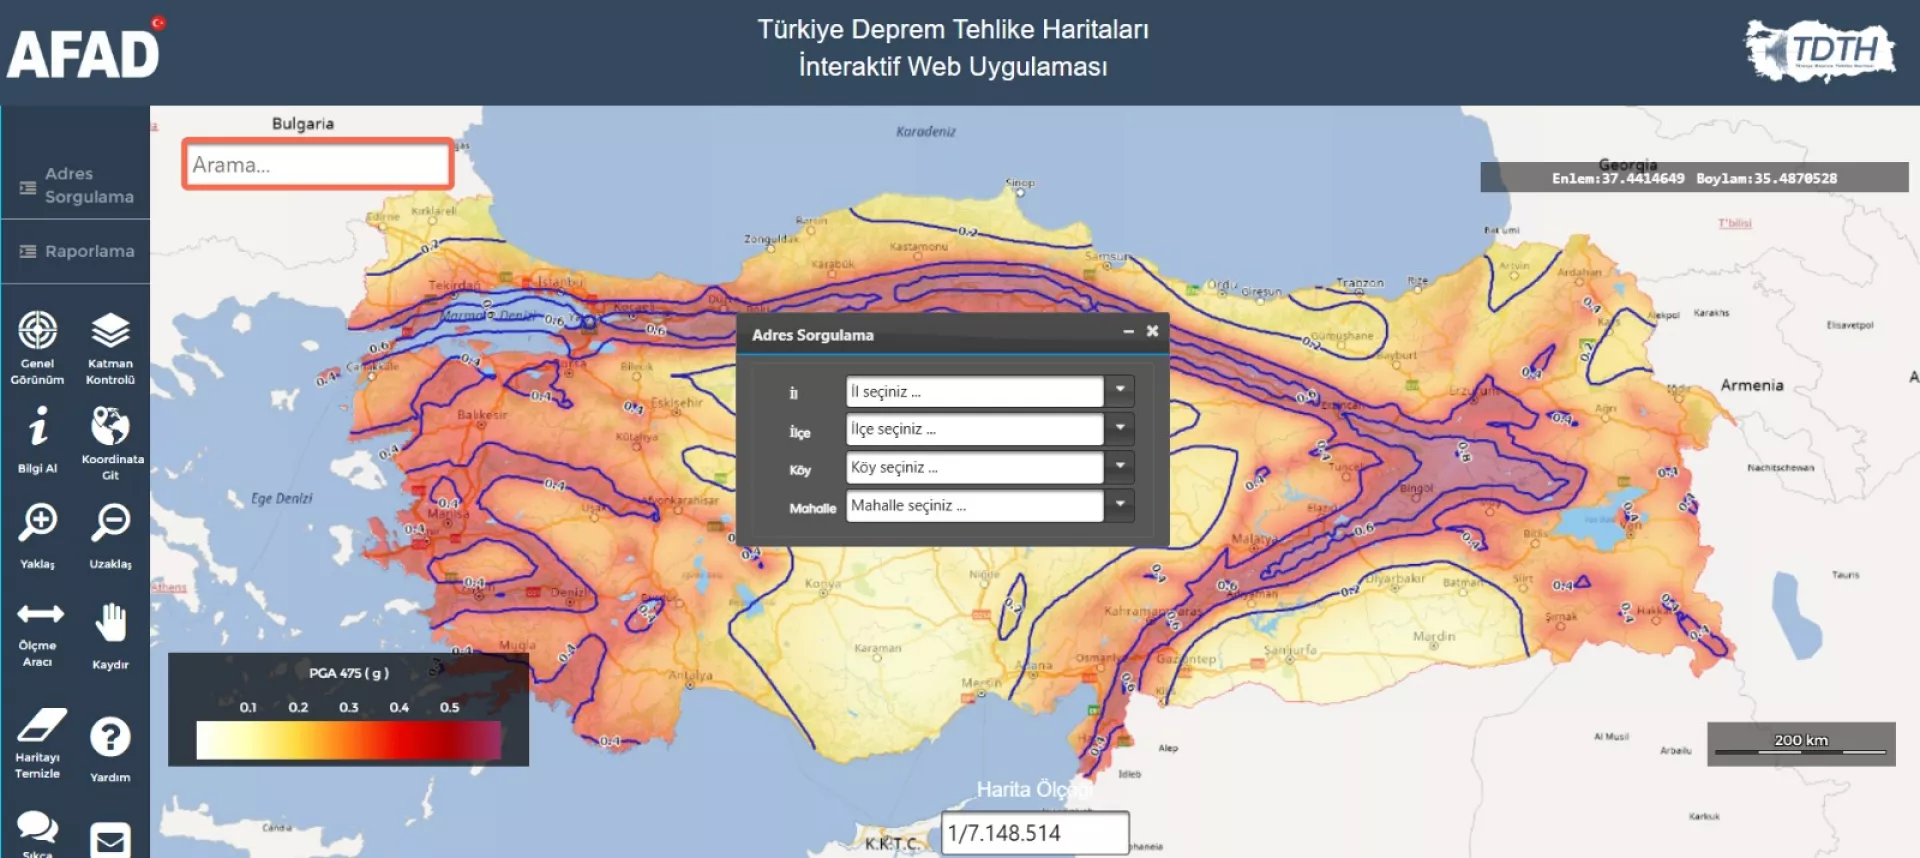Click the 'Köy seçiniz' combo box field
1920x858 pixels.
pos(975,467)
